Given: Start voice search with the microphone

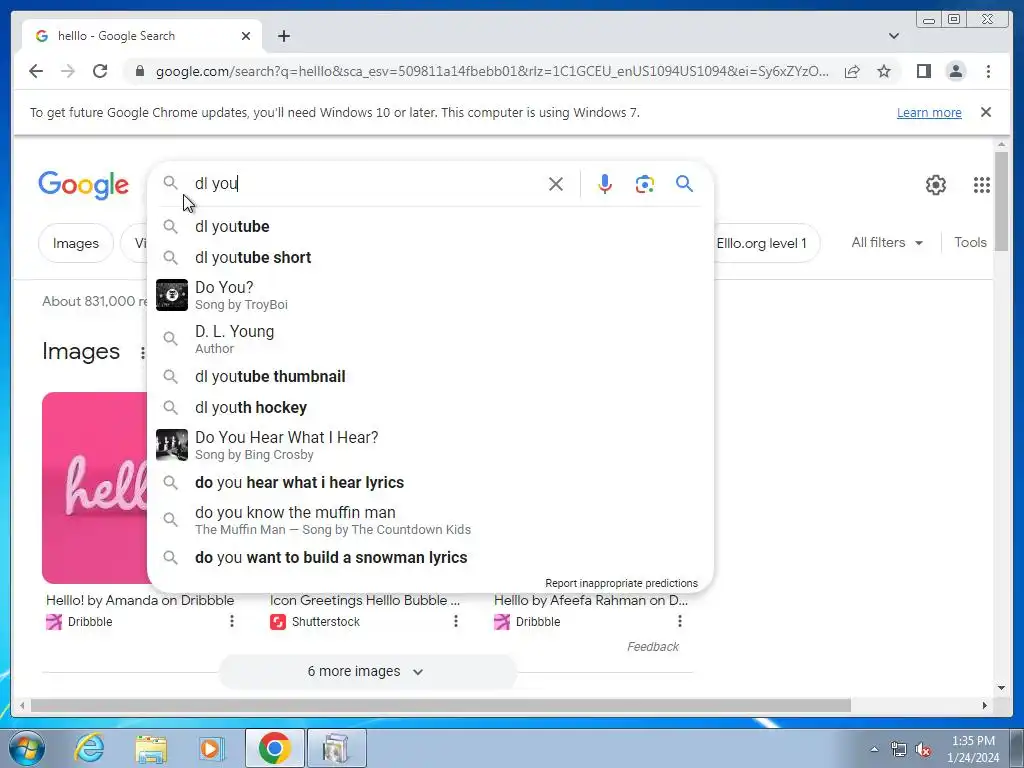Looking at the screenshot, I should click(x=605, y=184).
